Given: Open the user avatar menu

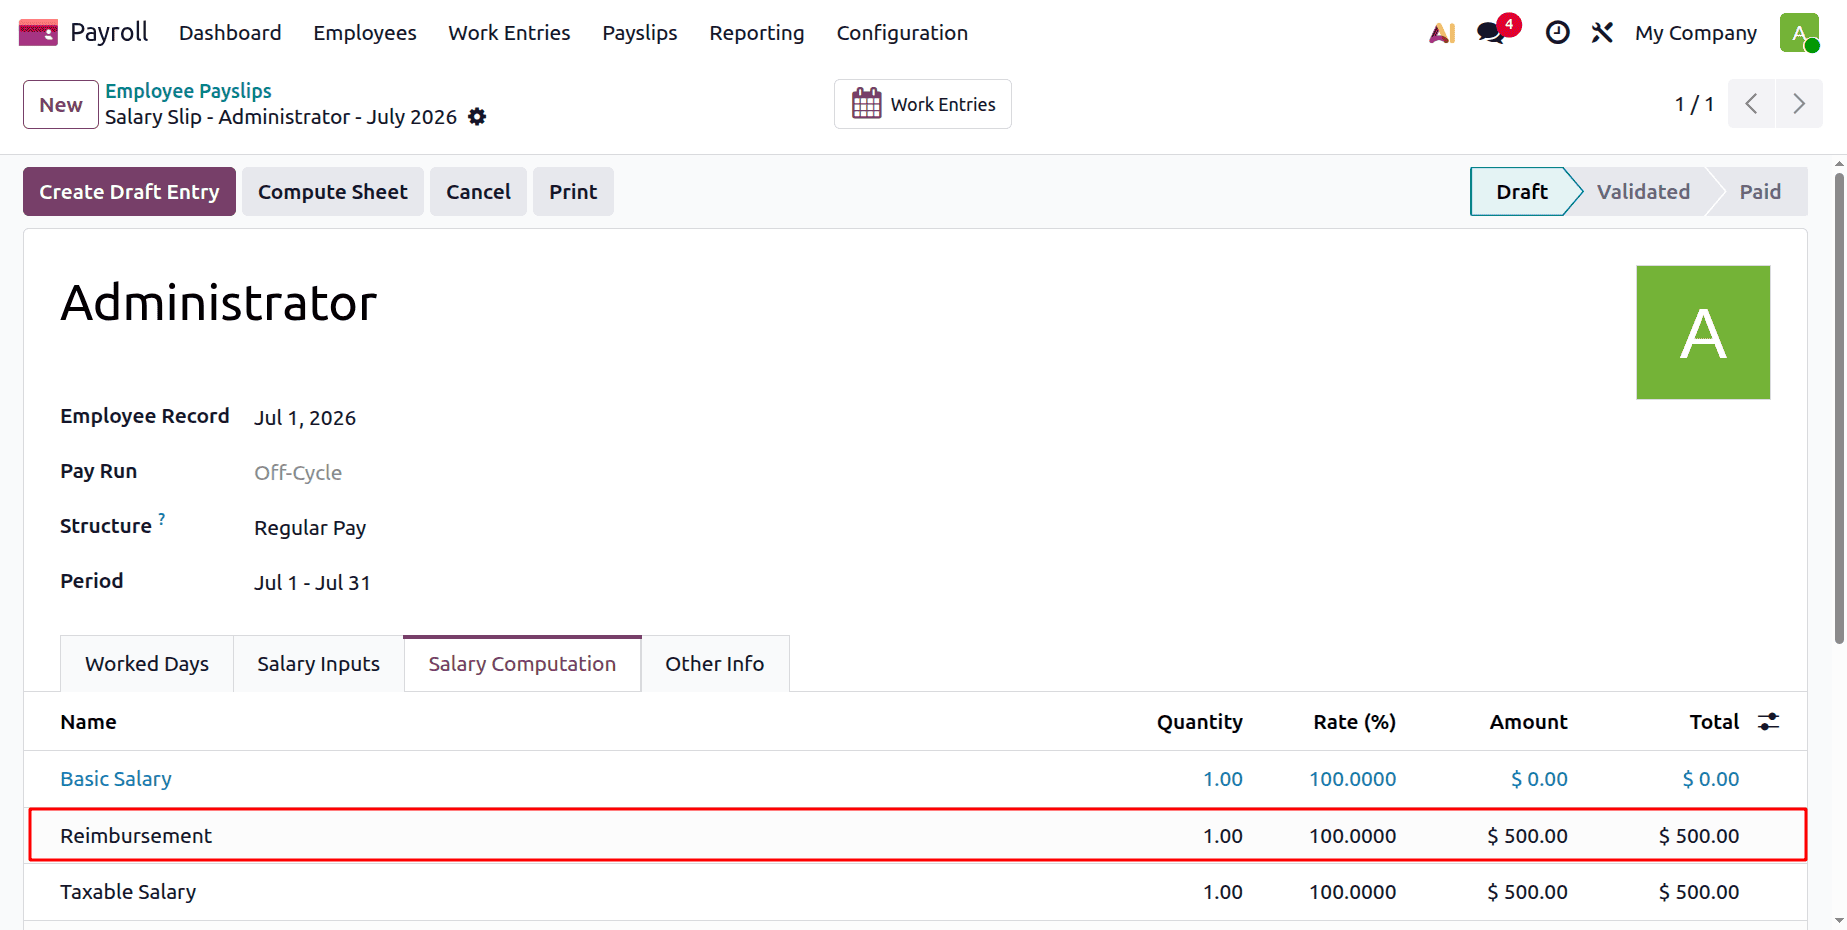Looking at the screenshot, I should click(1799, 33).
